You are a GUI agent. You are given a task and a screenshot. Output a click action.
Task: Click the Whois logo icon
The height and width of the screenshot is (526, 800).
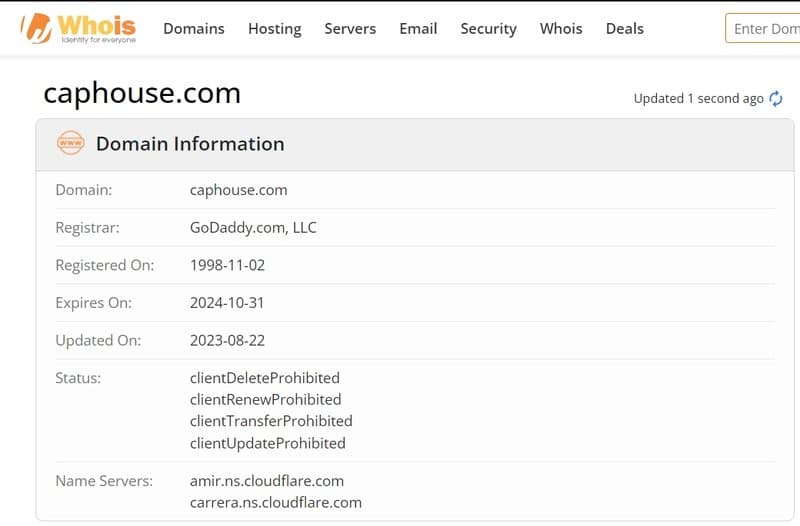point(78,29)
